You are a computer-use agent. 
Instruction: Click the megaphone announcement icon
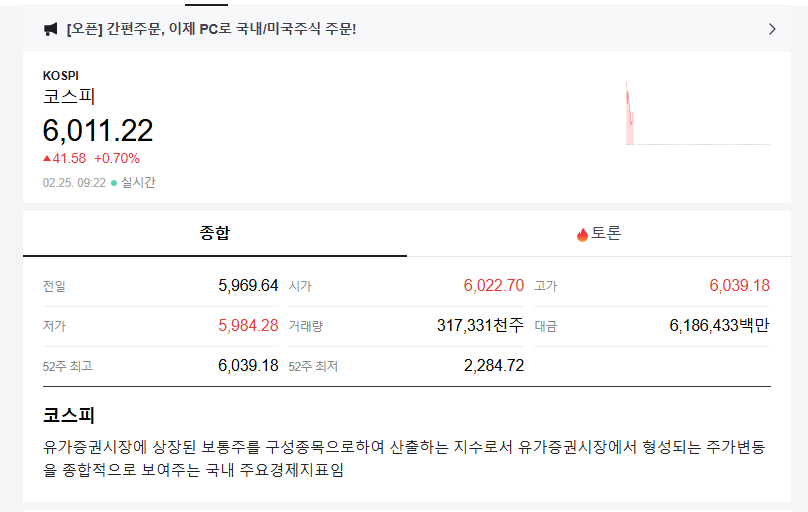(x=50, y=29)
